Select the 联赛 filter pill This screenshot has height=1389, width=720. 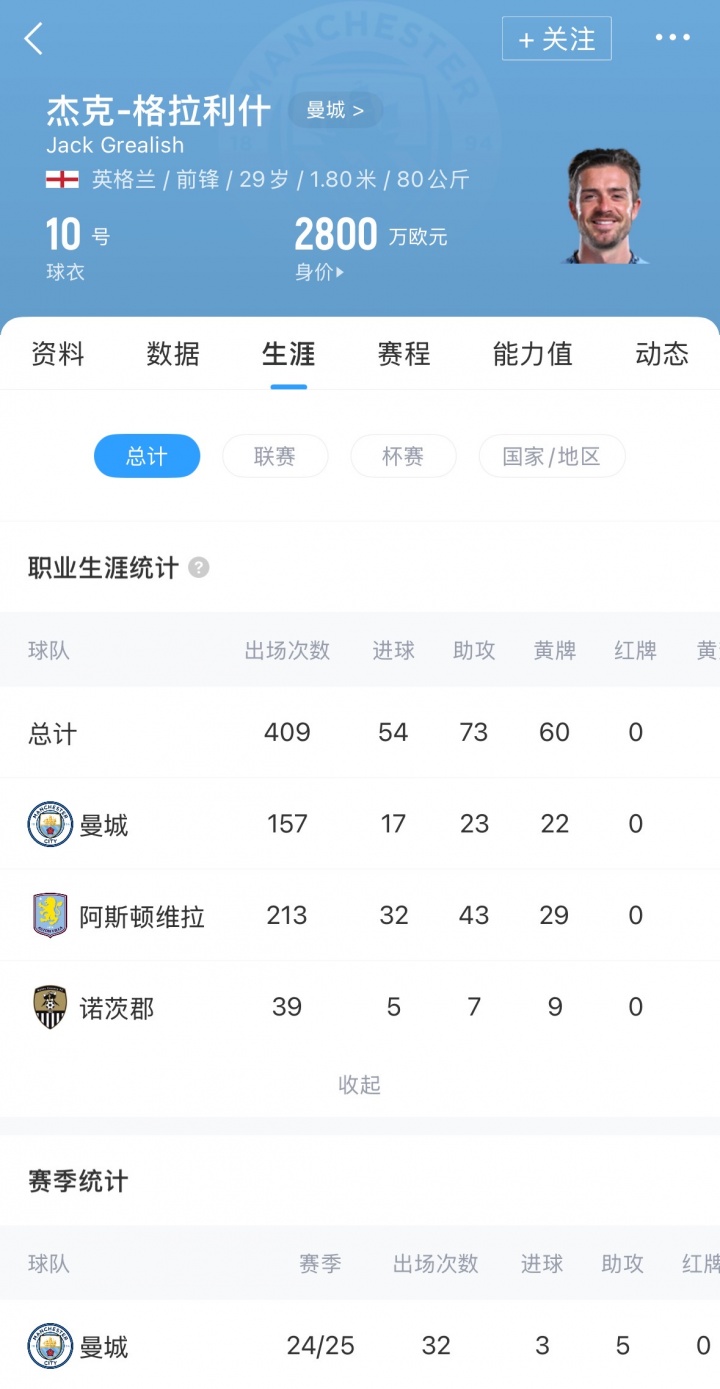click(x=275, y=456)
